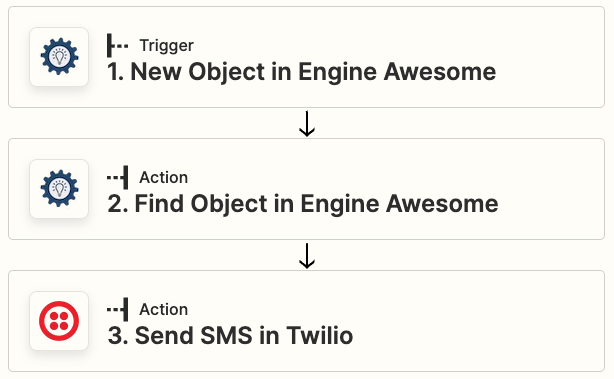The height and width of the screenshot is (379, 614).
Task: Open the Find Object in Engine Awesome step
Action: 303,204
